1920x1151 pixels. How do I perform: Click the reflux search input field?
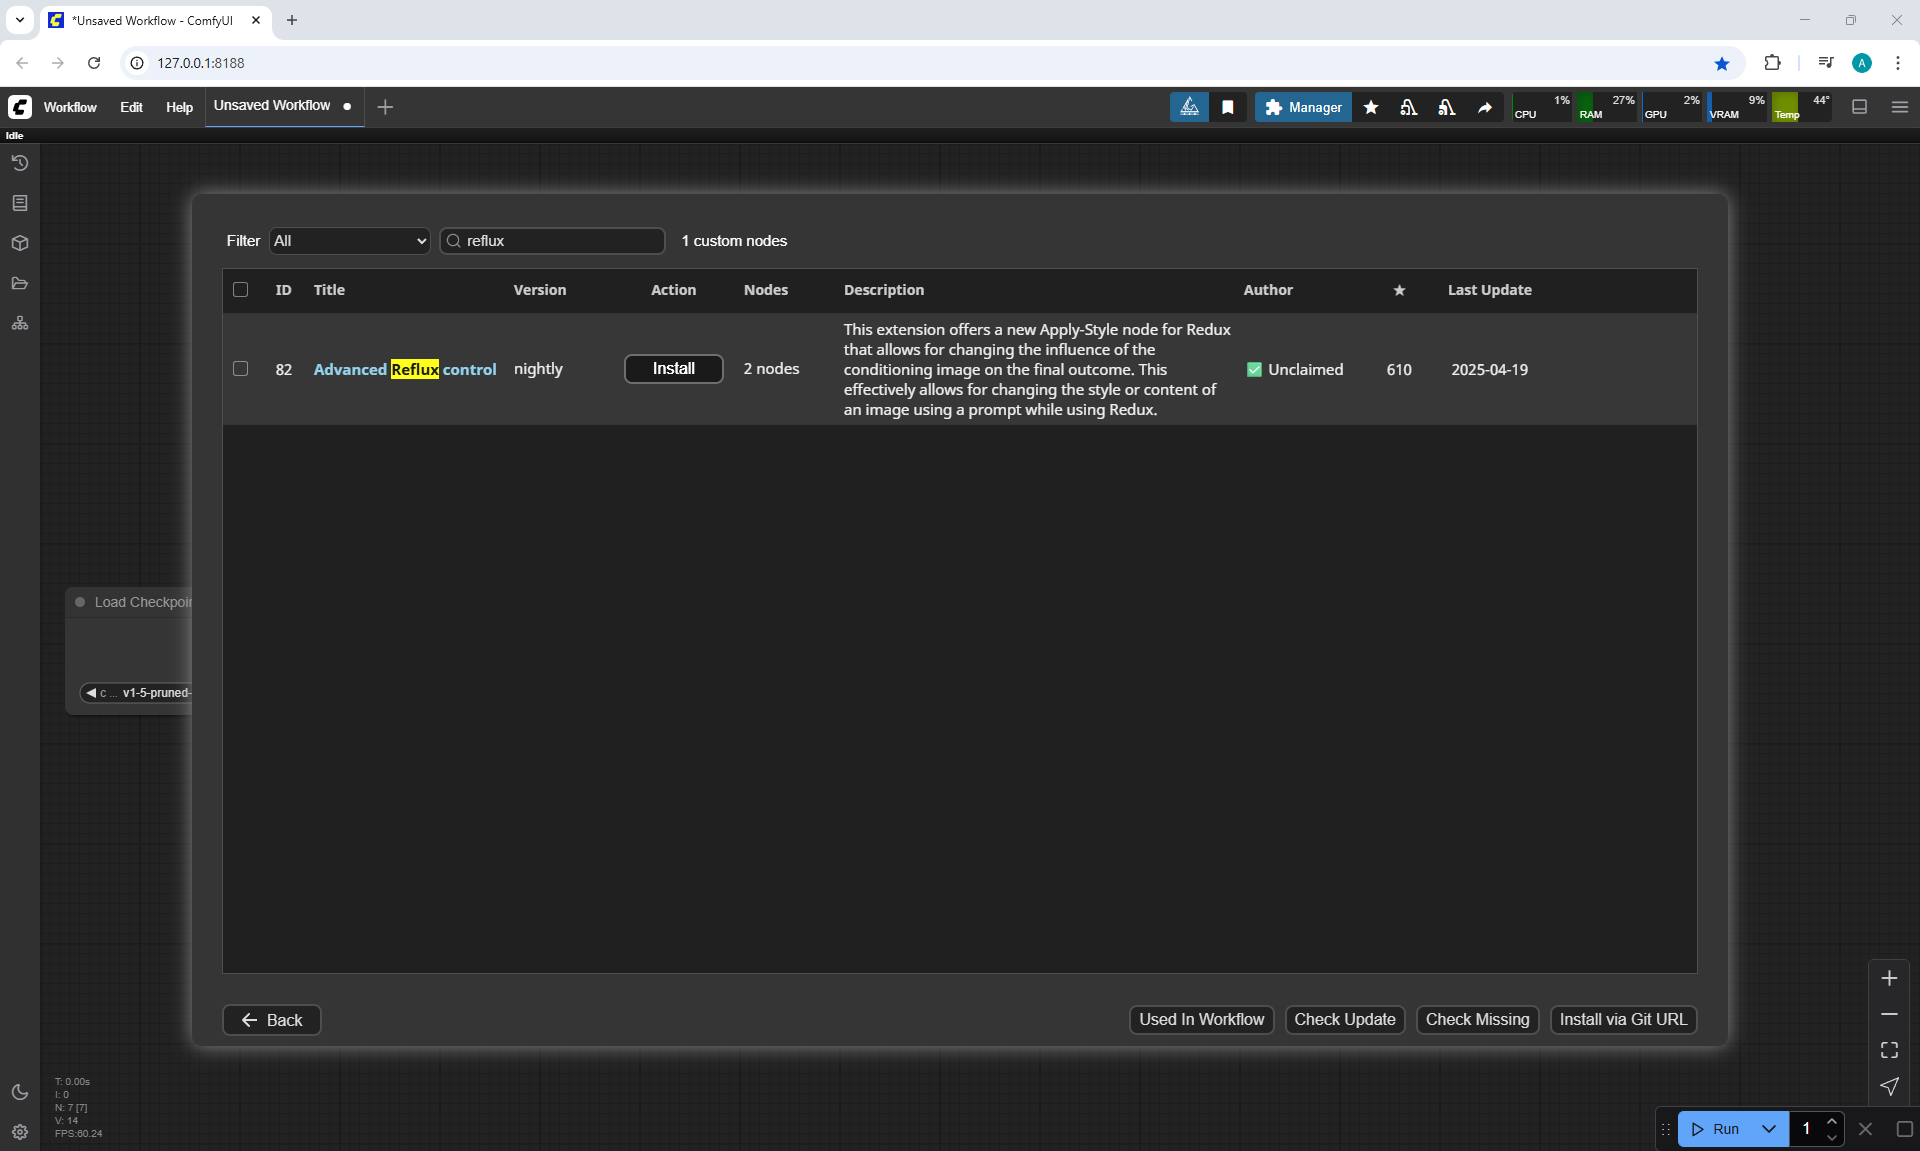(x=560, y=241)
